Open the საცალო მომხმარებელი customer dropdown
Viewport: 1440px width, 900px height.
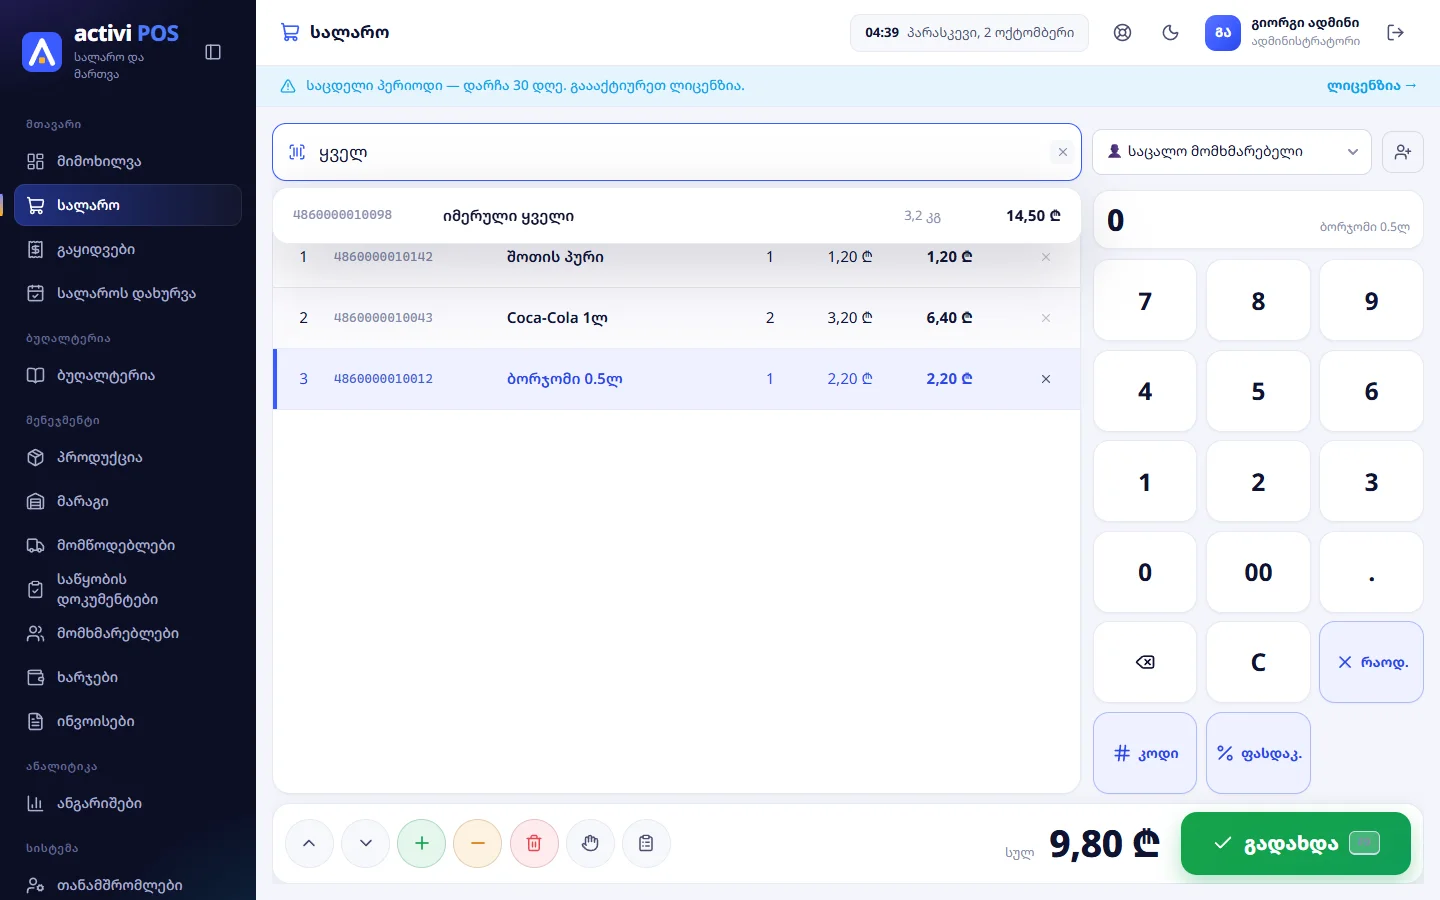pos(1232,152)
